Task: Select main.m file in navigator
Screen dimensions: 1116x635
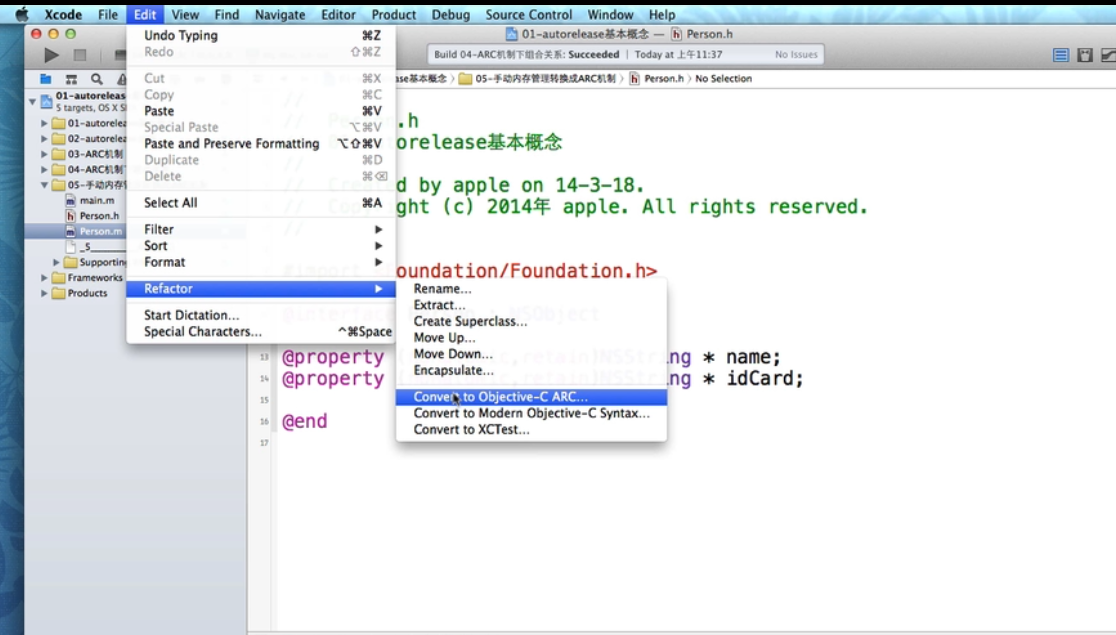Action: coord(96,201)
